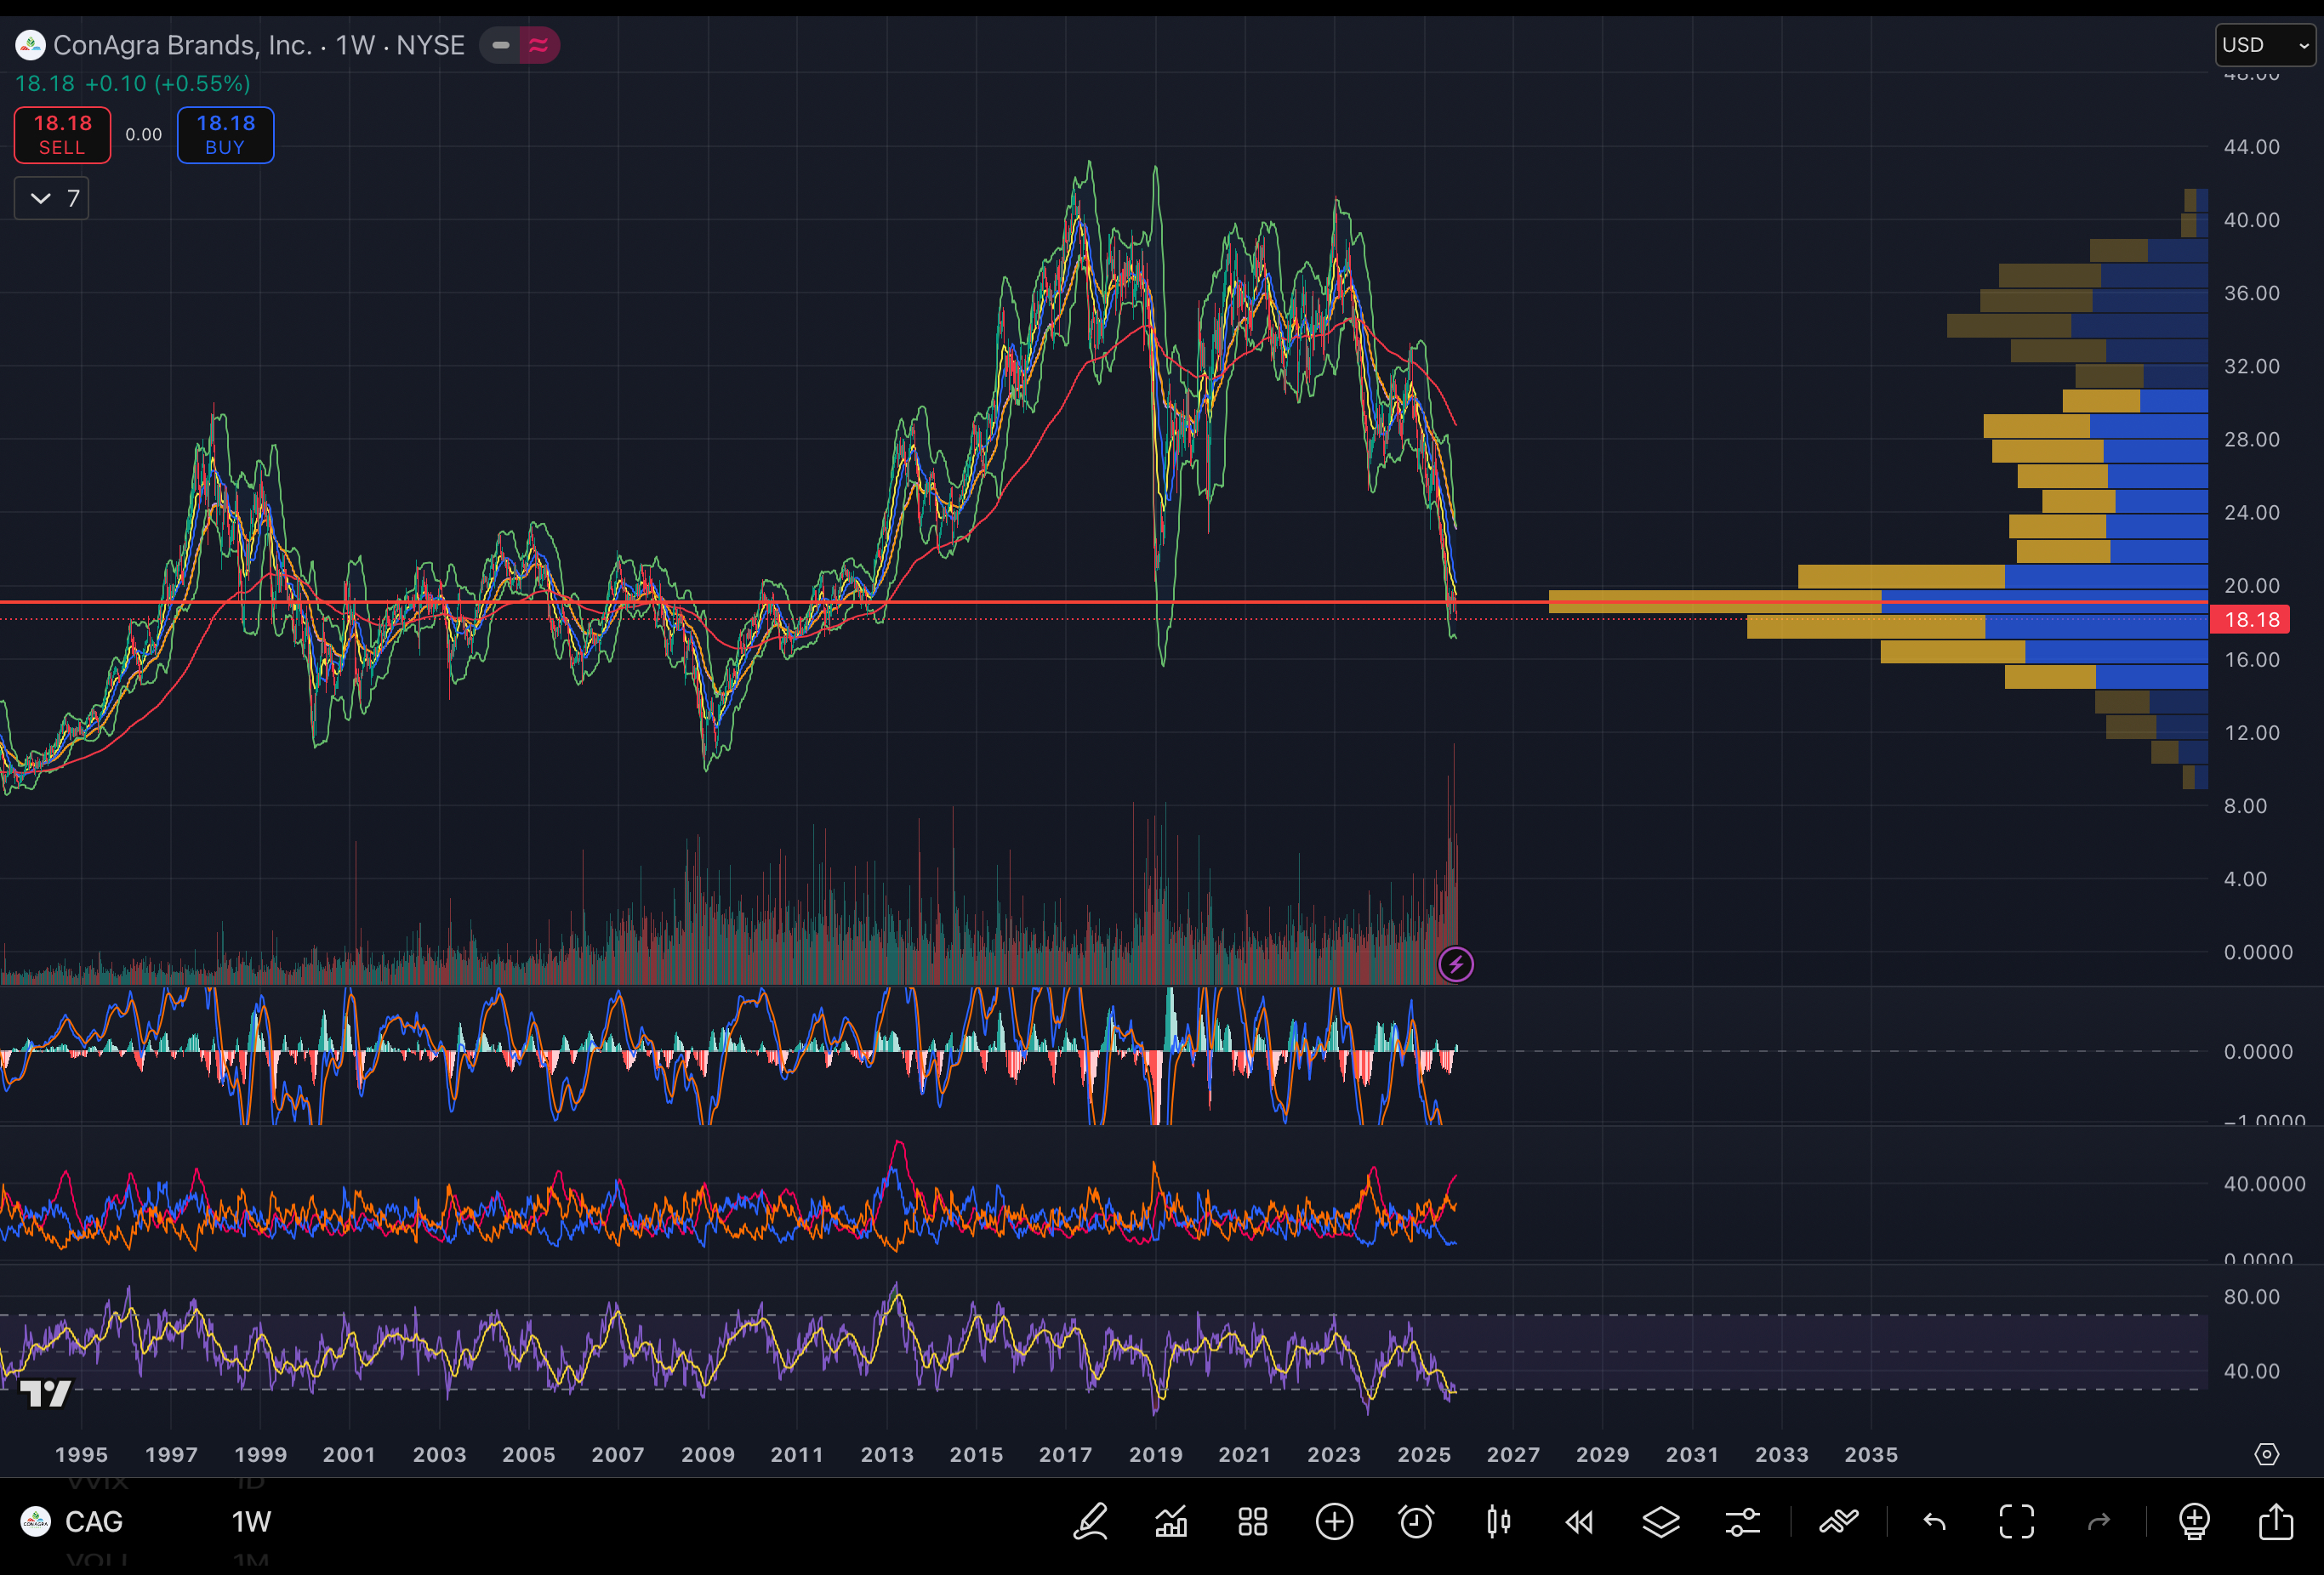The width and height of the screenshot is (2324, 1575).
Task: Open the object tree layers icon
Action: coord(1661,1522)
